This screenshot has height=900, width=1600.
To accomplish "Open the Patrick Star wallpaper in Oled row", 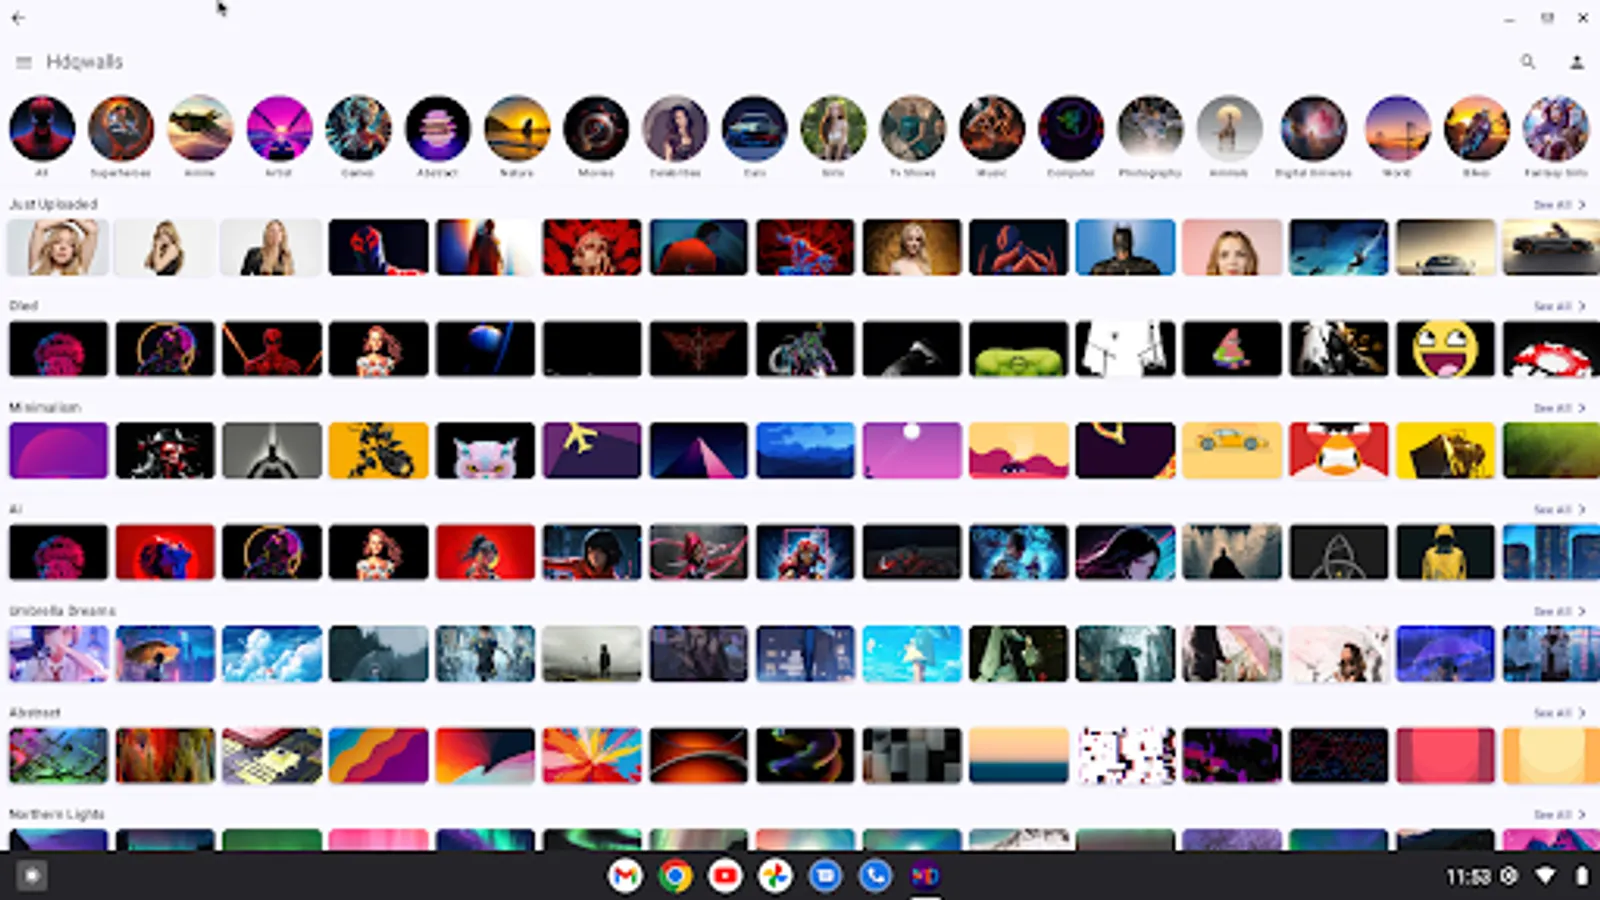I will 1232,349.
